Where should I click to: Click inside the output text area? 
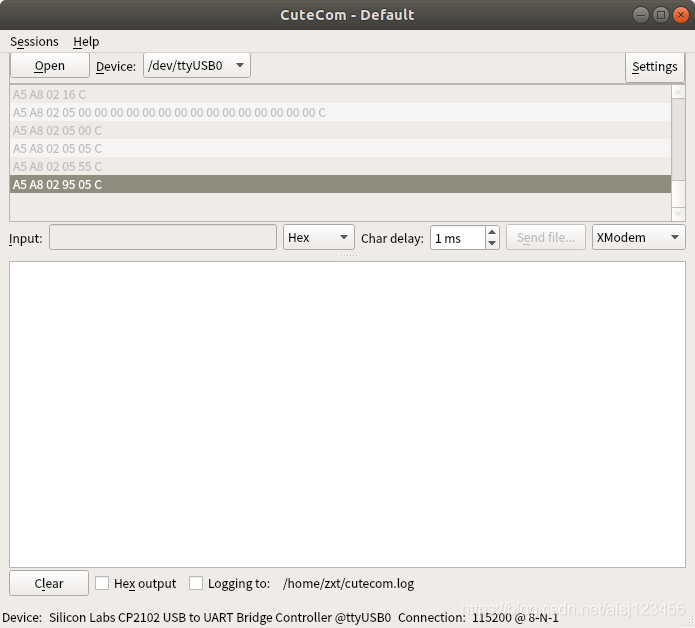point(348,414)
